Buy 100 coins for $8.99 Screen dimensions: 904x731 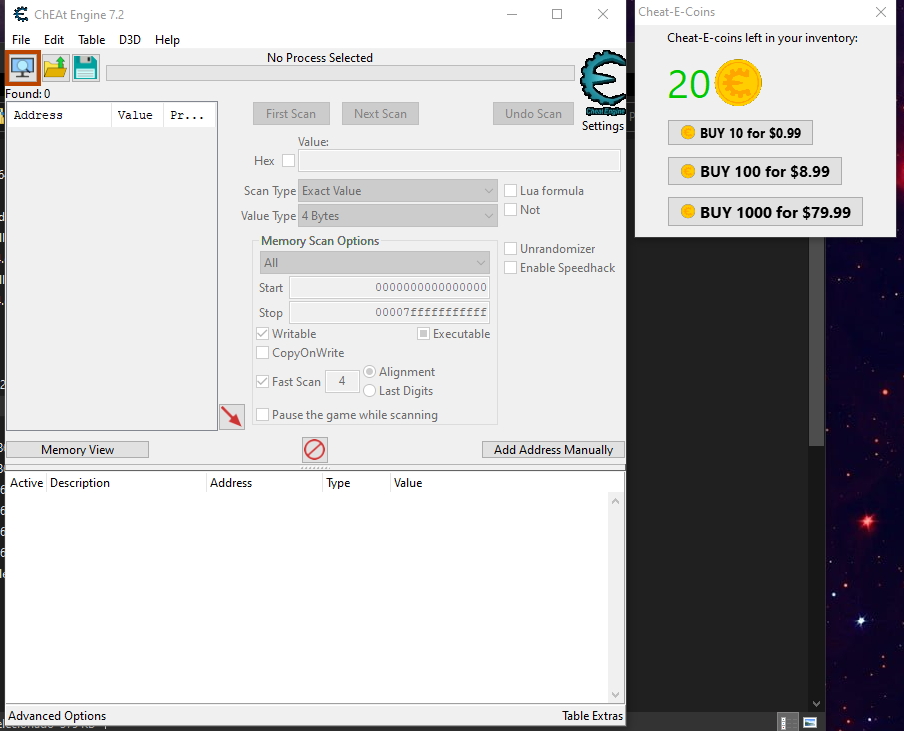click(x=755, y=171)
